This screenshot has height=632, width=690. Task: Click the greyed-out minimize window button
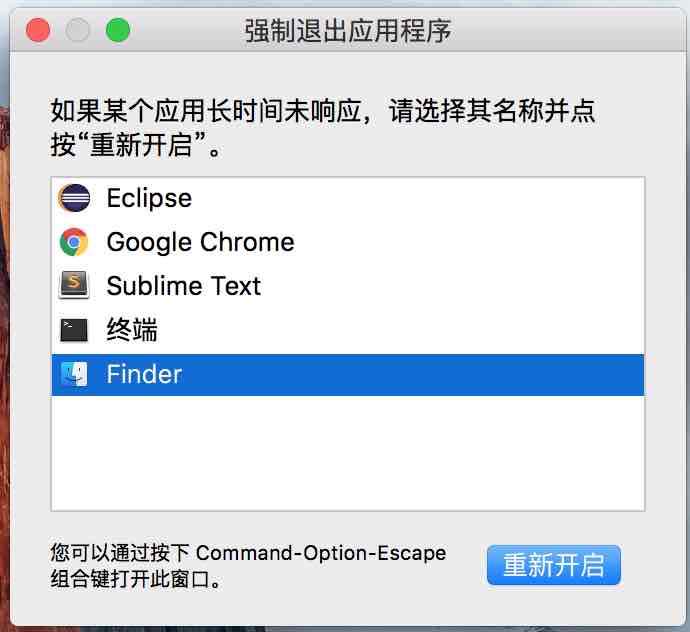click(x=78, y=30)
